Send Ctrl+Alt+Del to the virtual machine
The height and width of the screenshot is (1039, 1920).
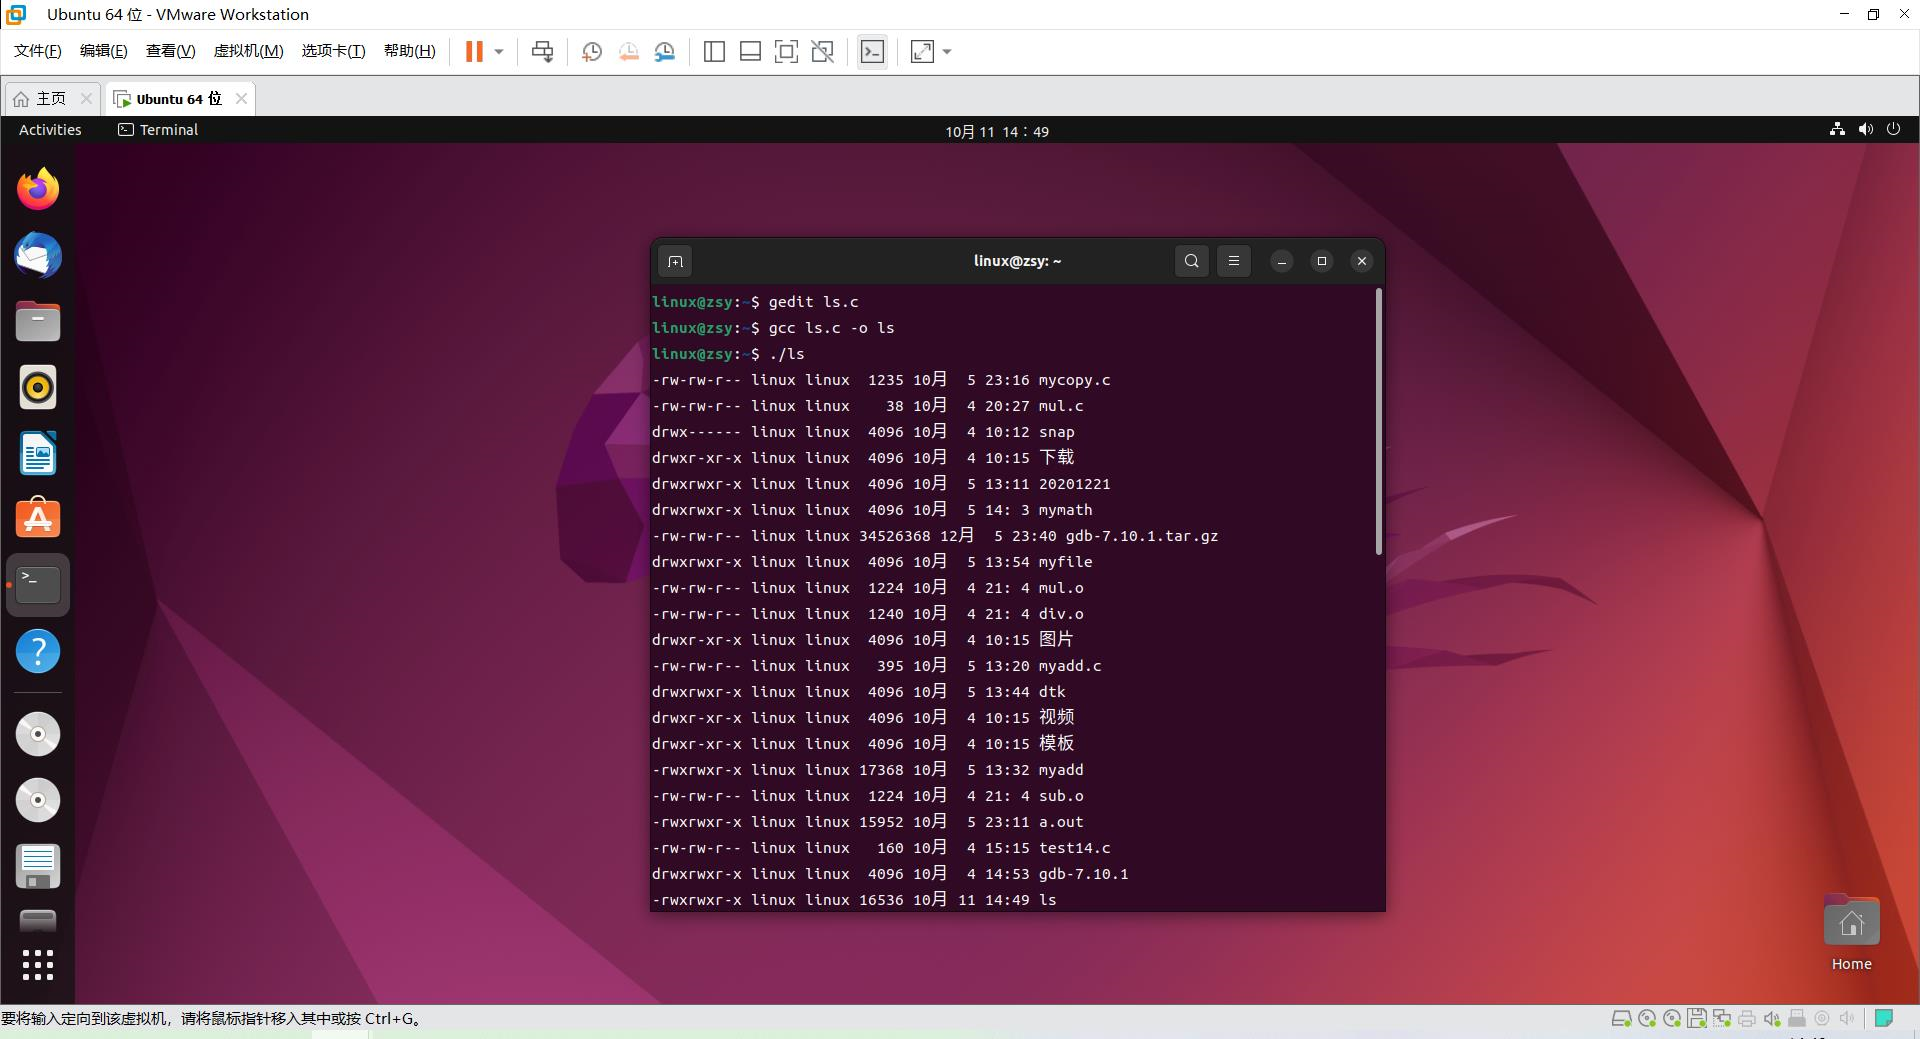click(542, 52)
